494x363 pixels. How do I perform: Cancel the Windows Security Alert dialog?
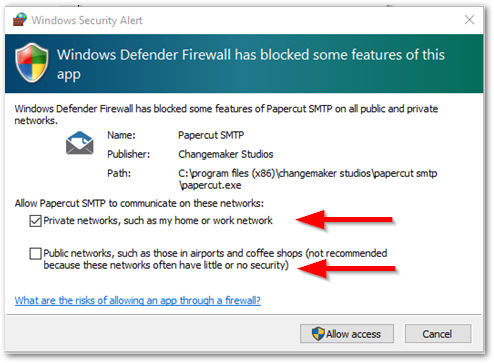tap(438, 333)
